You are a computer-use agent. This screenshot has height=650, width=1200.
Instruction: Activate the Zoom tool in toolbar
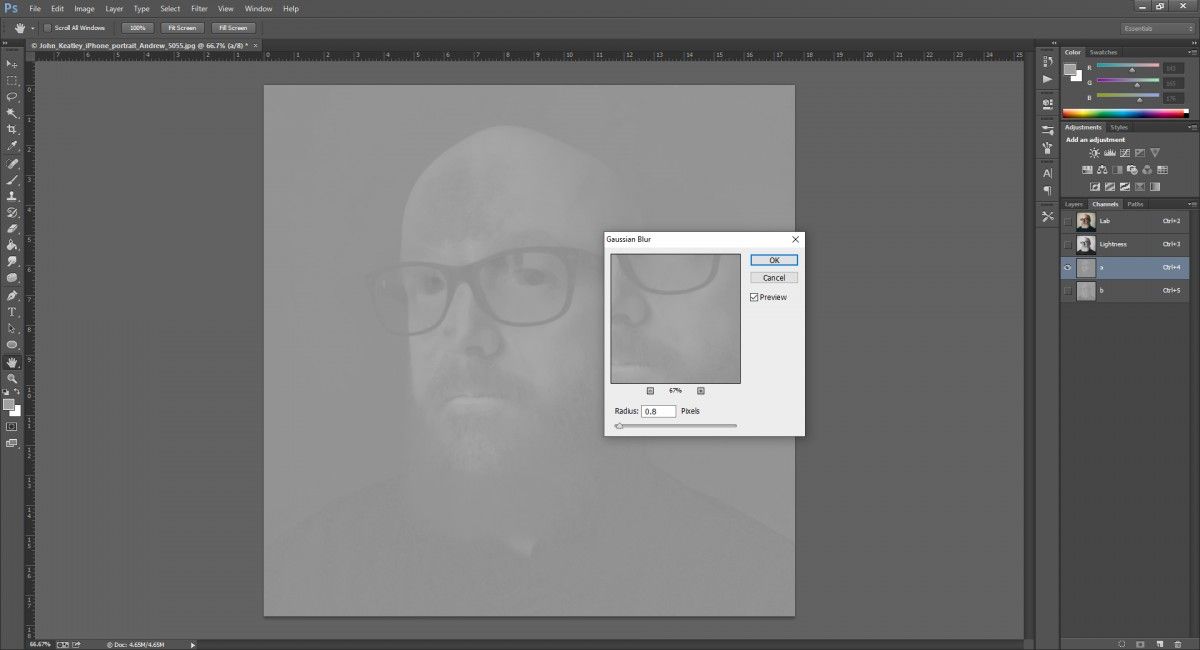pyautogui.click(x=12, y=378)
